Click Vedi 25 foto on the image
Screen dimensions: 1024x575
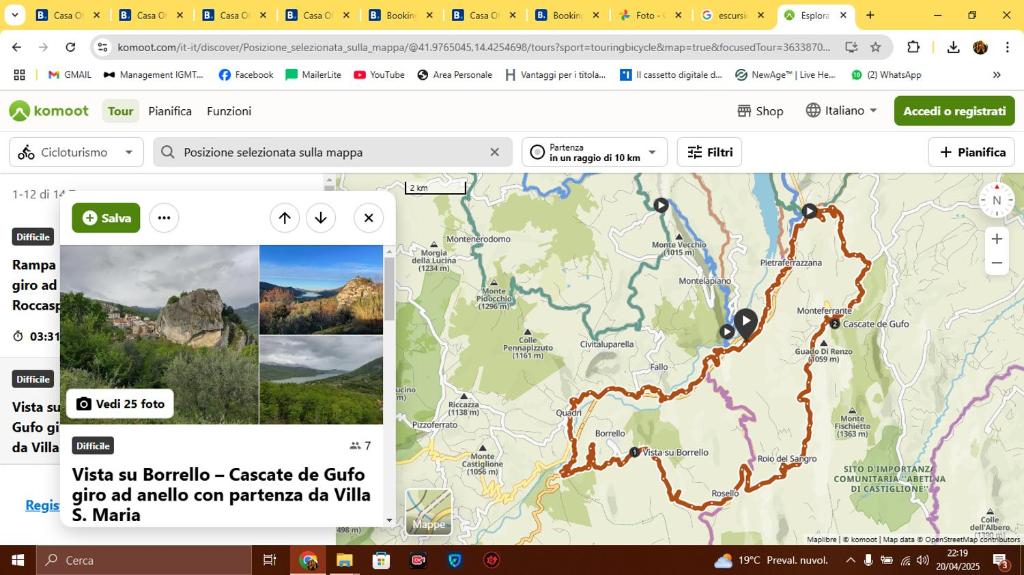click(120, 404)
